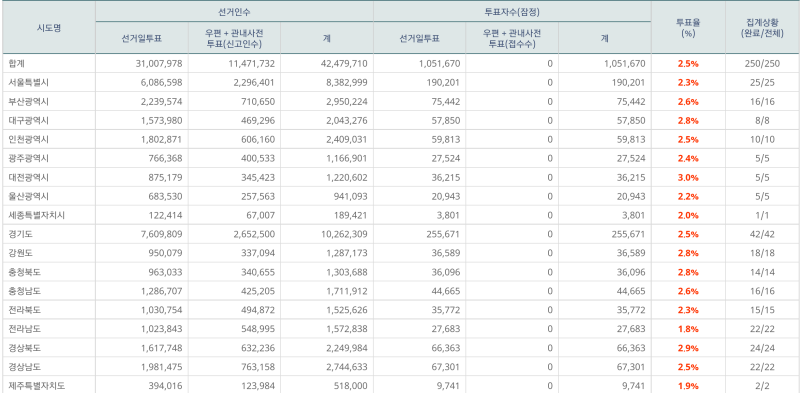Click the 투표율 (%) column header
The width and height of the screenshot is (800, 393).
pos(688,28)
